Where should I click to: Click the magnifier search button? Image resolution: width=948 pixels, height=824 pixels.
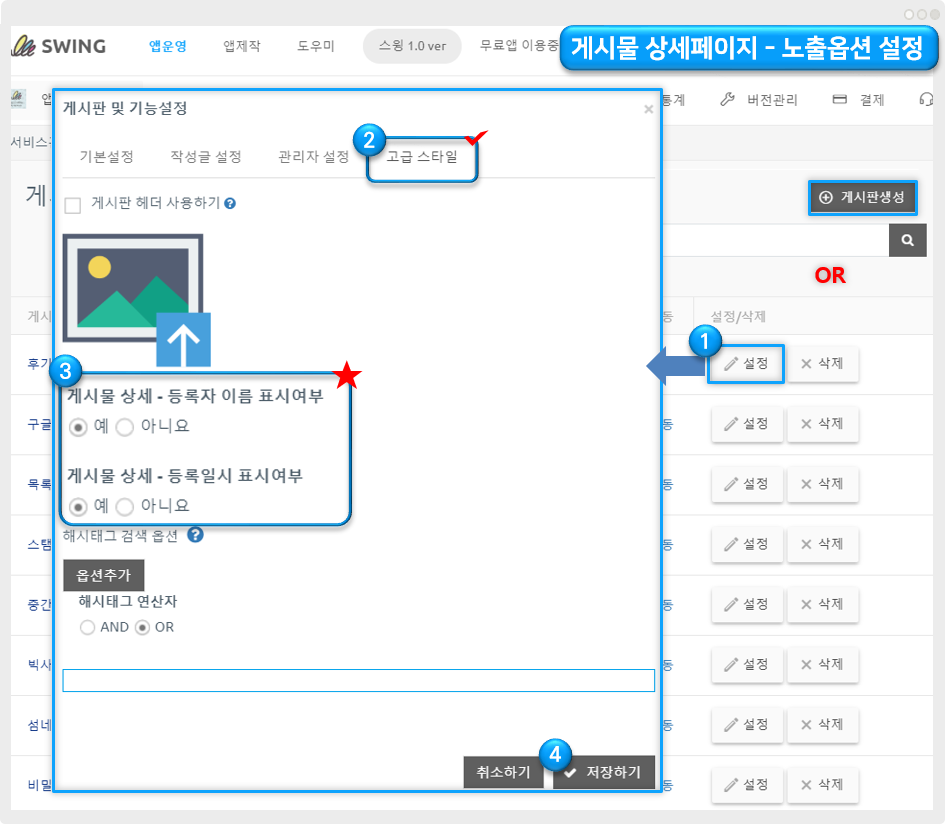click(x=907, y=240)
